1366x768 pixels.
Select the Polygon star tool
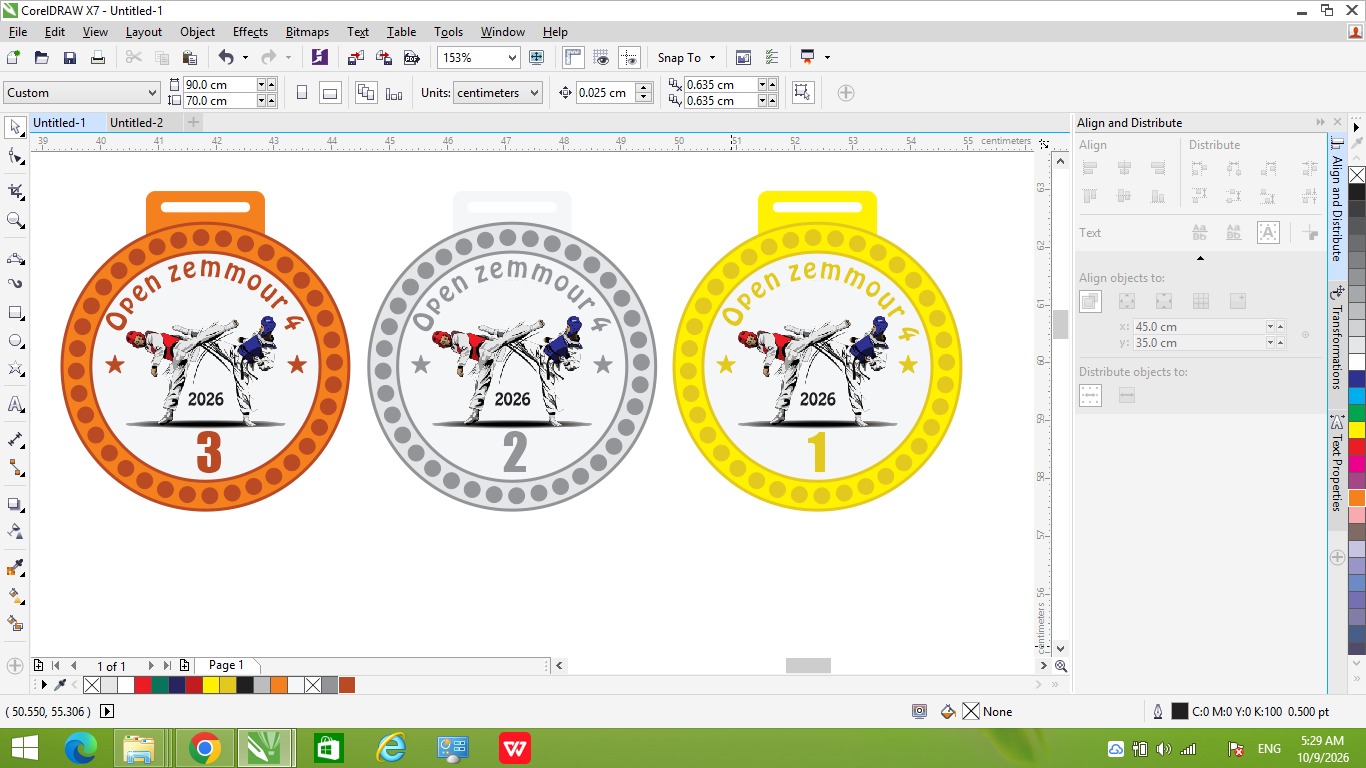point(16,370)
